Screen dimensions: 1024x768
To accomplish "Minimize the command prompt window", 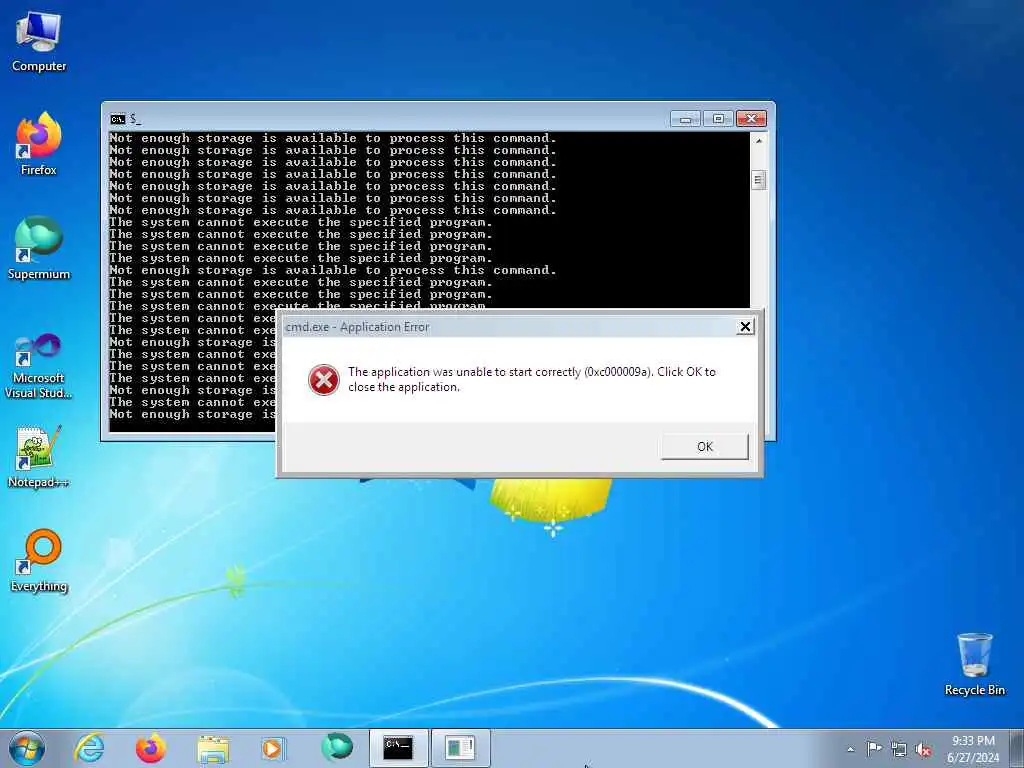I will (x=686, y=119).
